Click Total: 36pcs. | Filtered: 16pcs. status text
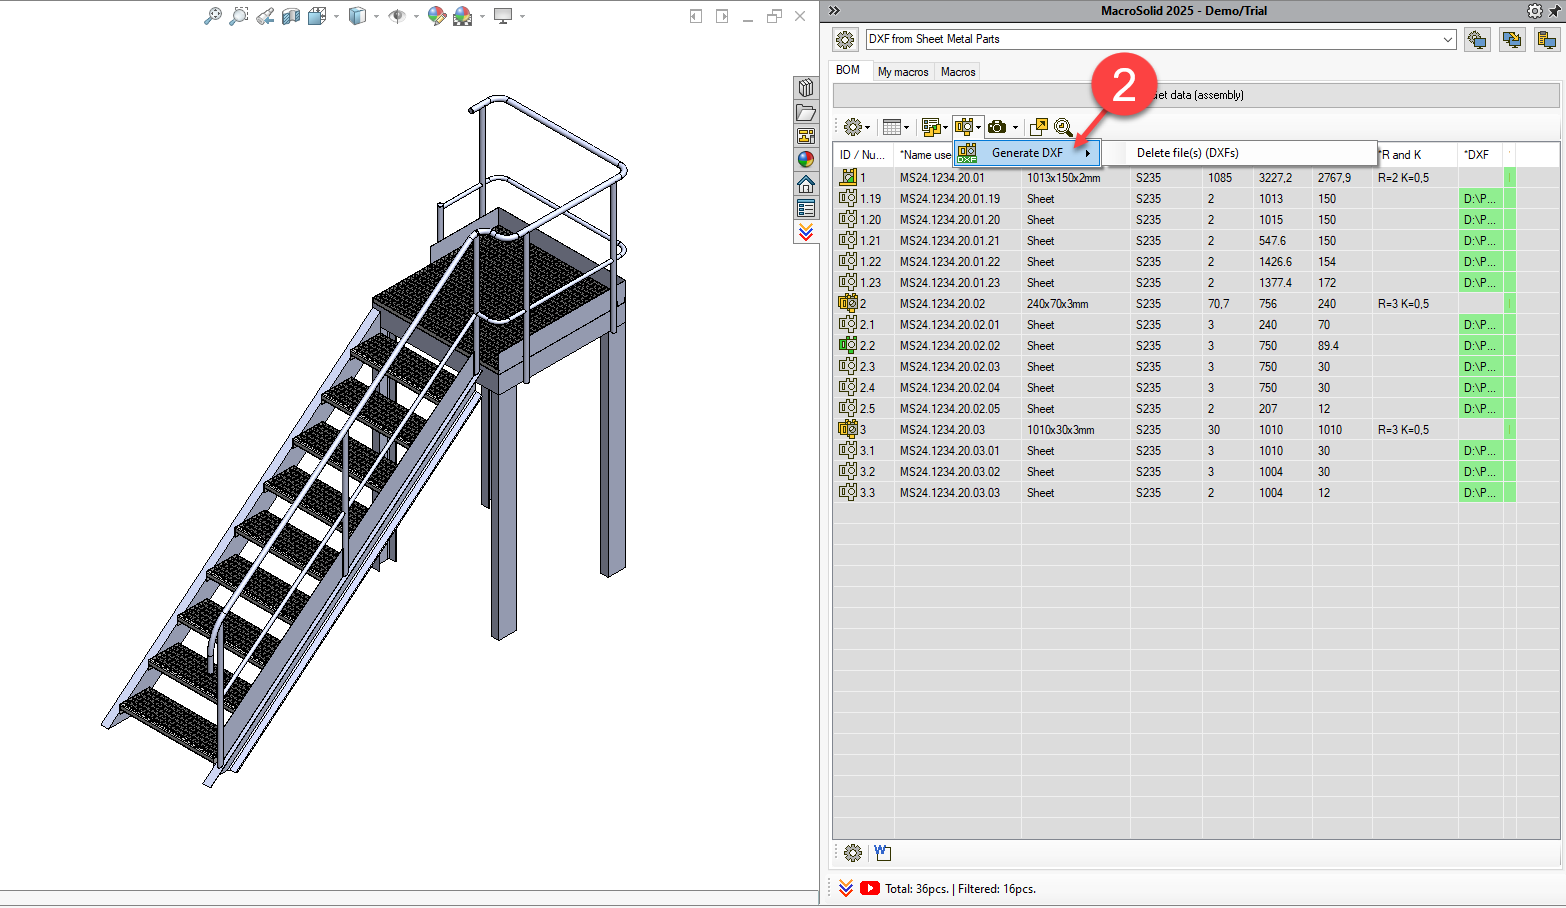The width and height of the screenshot is (1566, 908). pyautogui.click(x=960, y=889)
